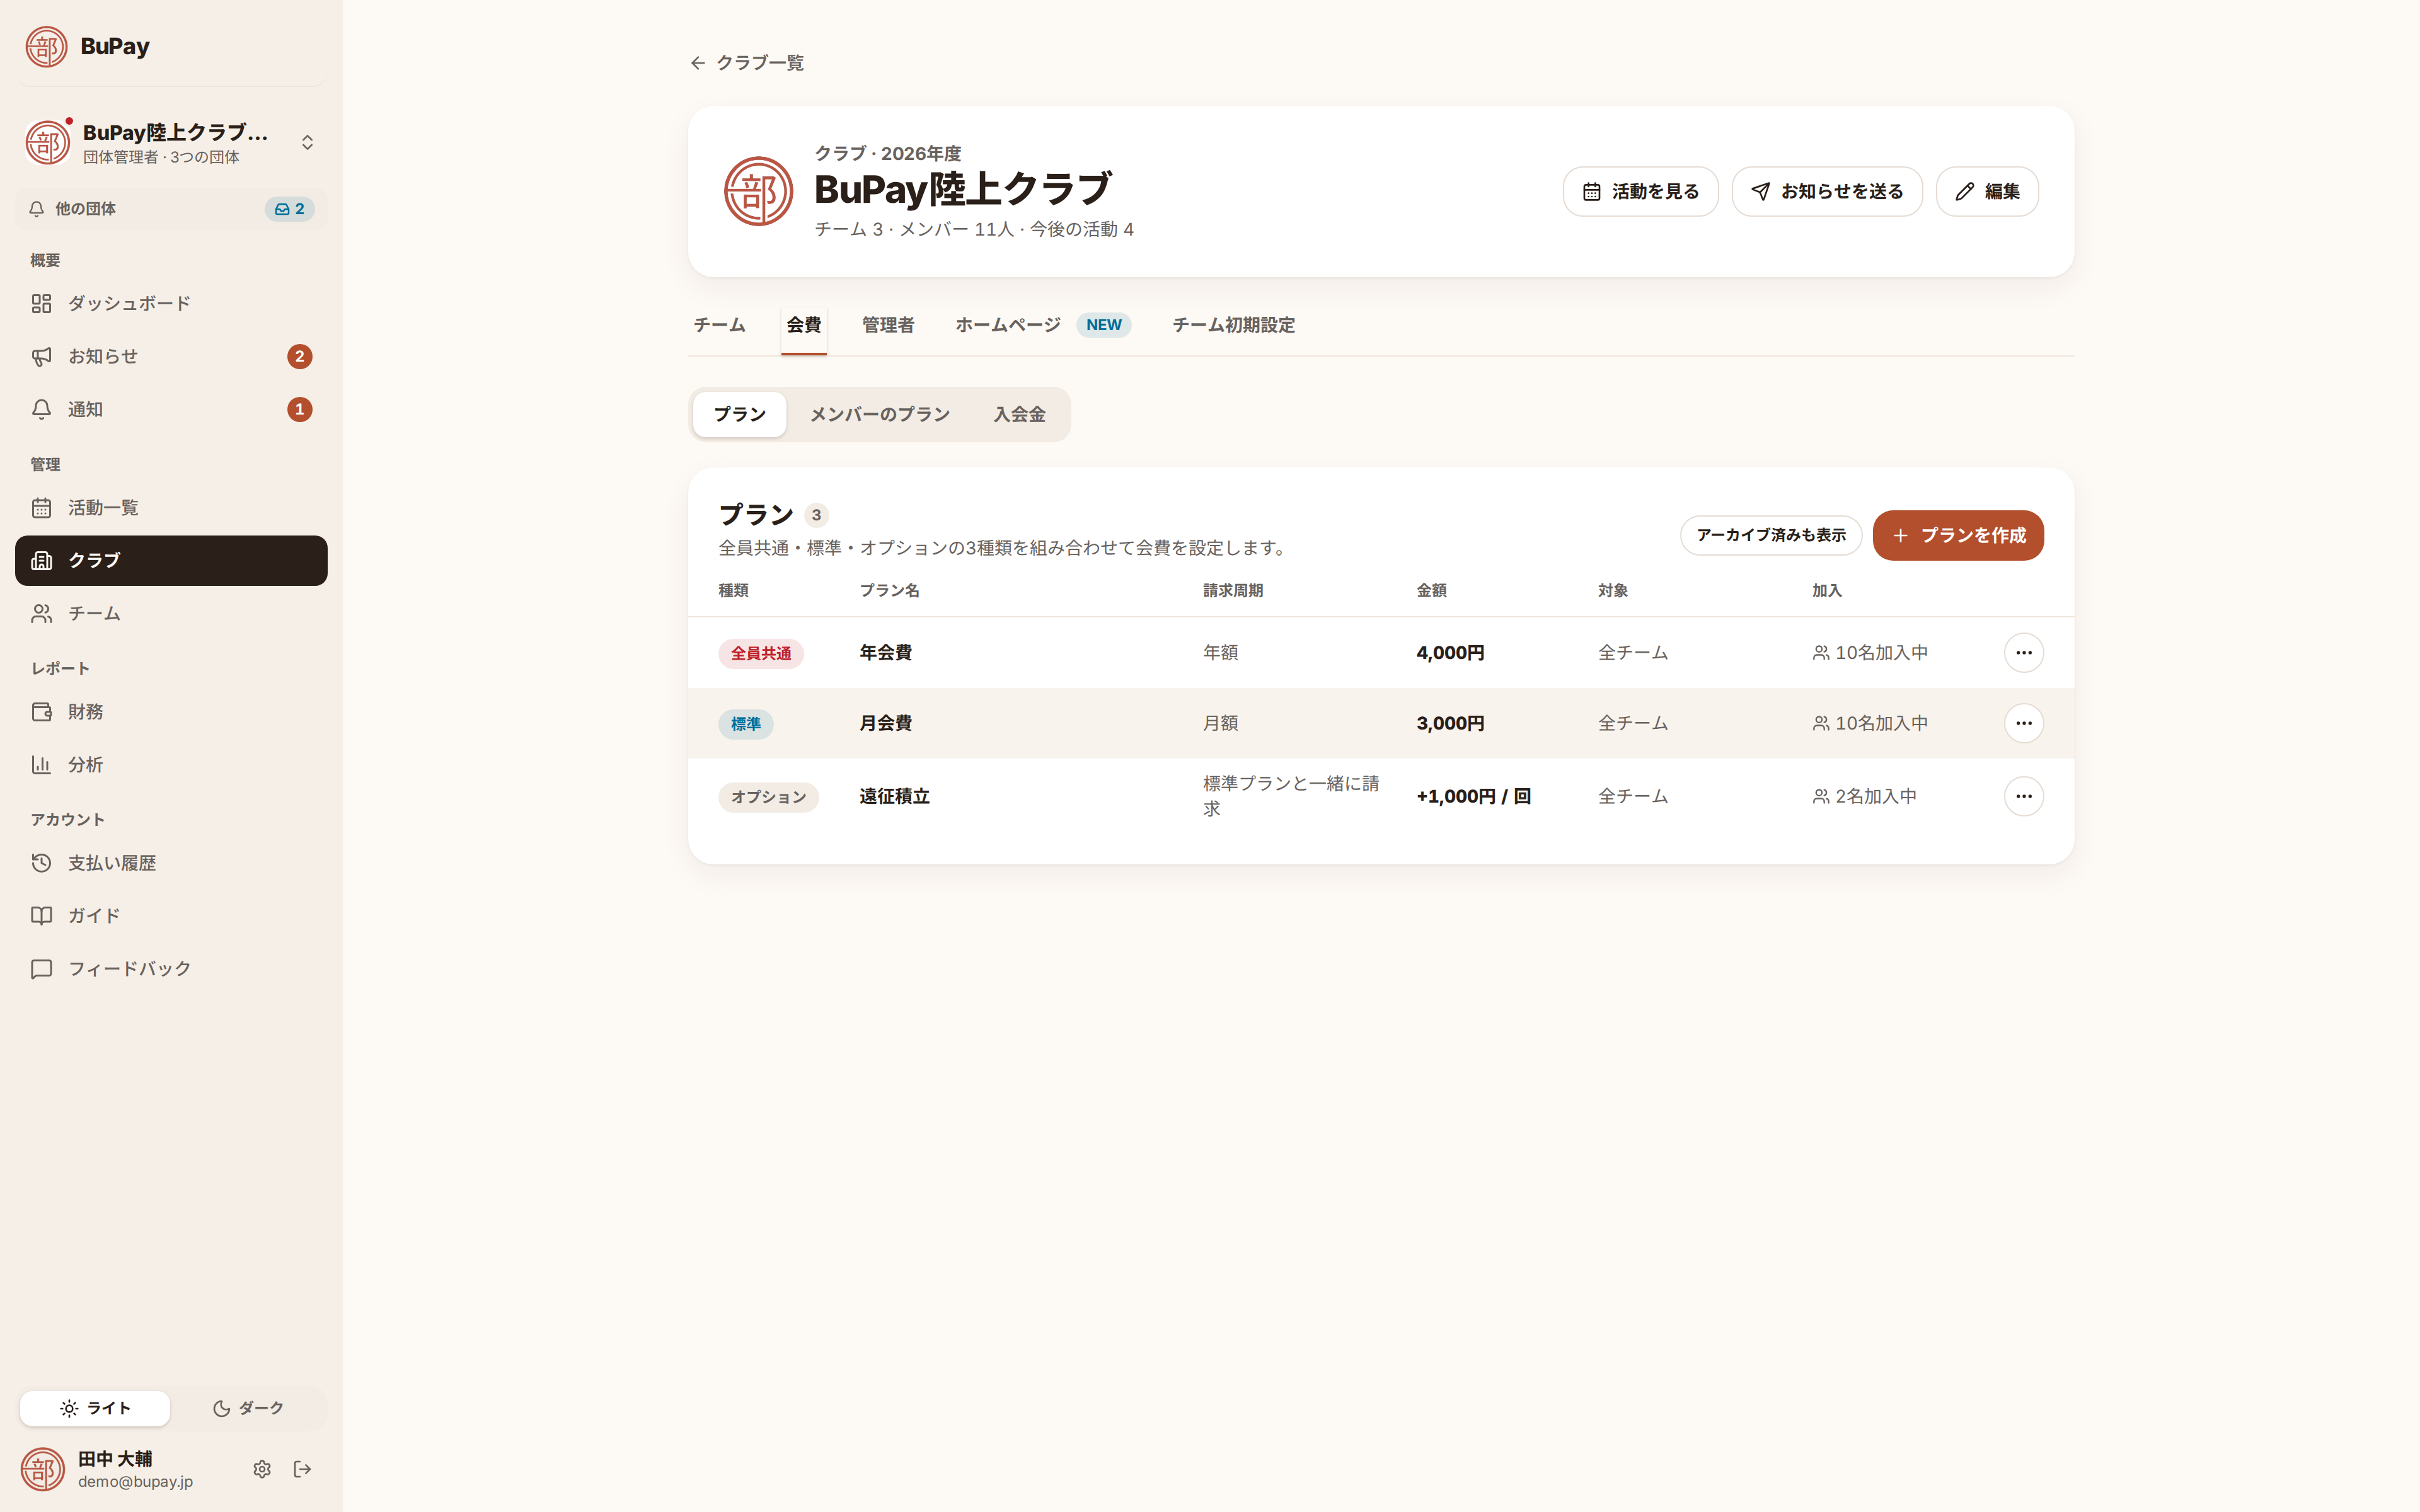This screenshot has width=2420, height=1512.
Task: Open the 他の団体 inbox badge
Action: click(x=289, y=209)
